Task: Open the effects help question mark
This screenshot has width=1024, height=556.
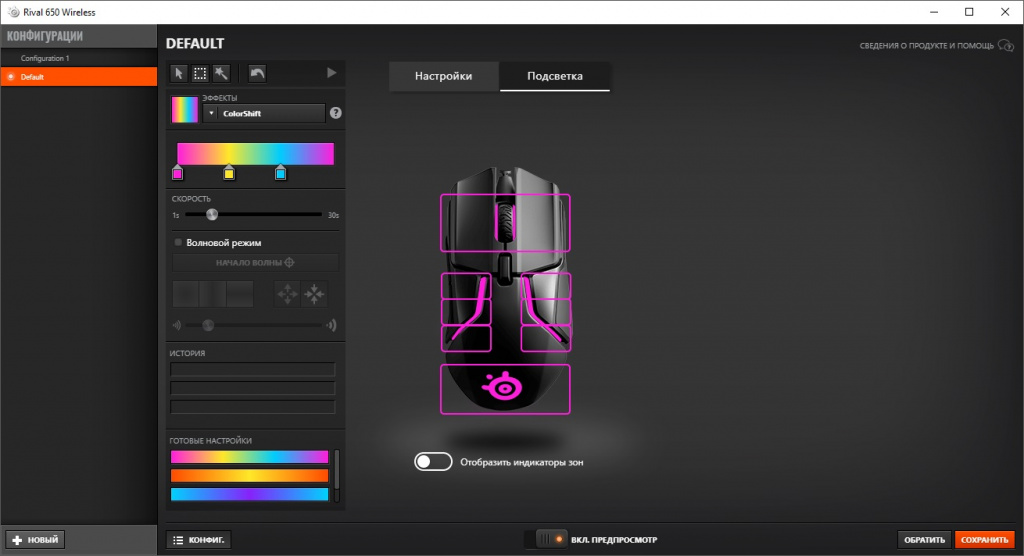Action: click(x=336, y=114)
